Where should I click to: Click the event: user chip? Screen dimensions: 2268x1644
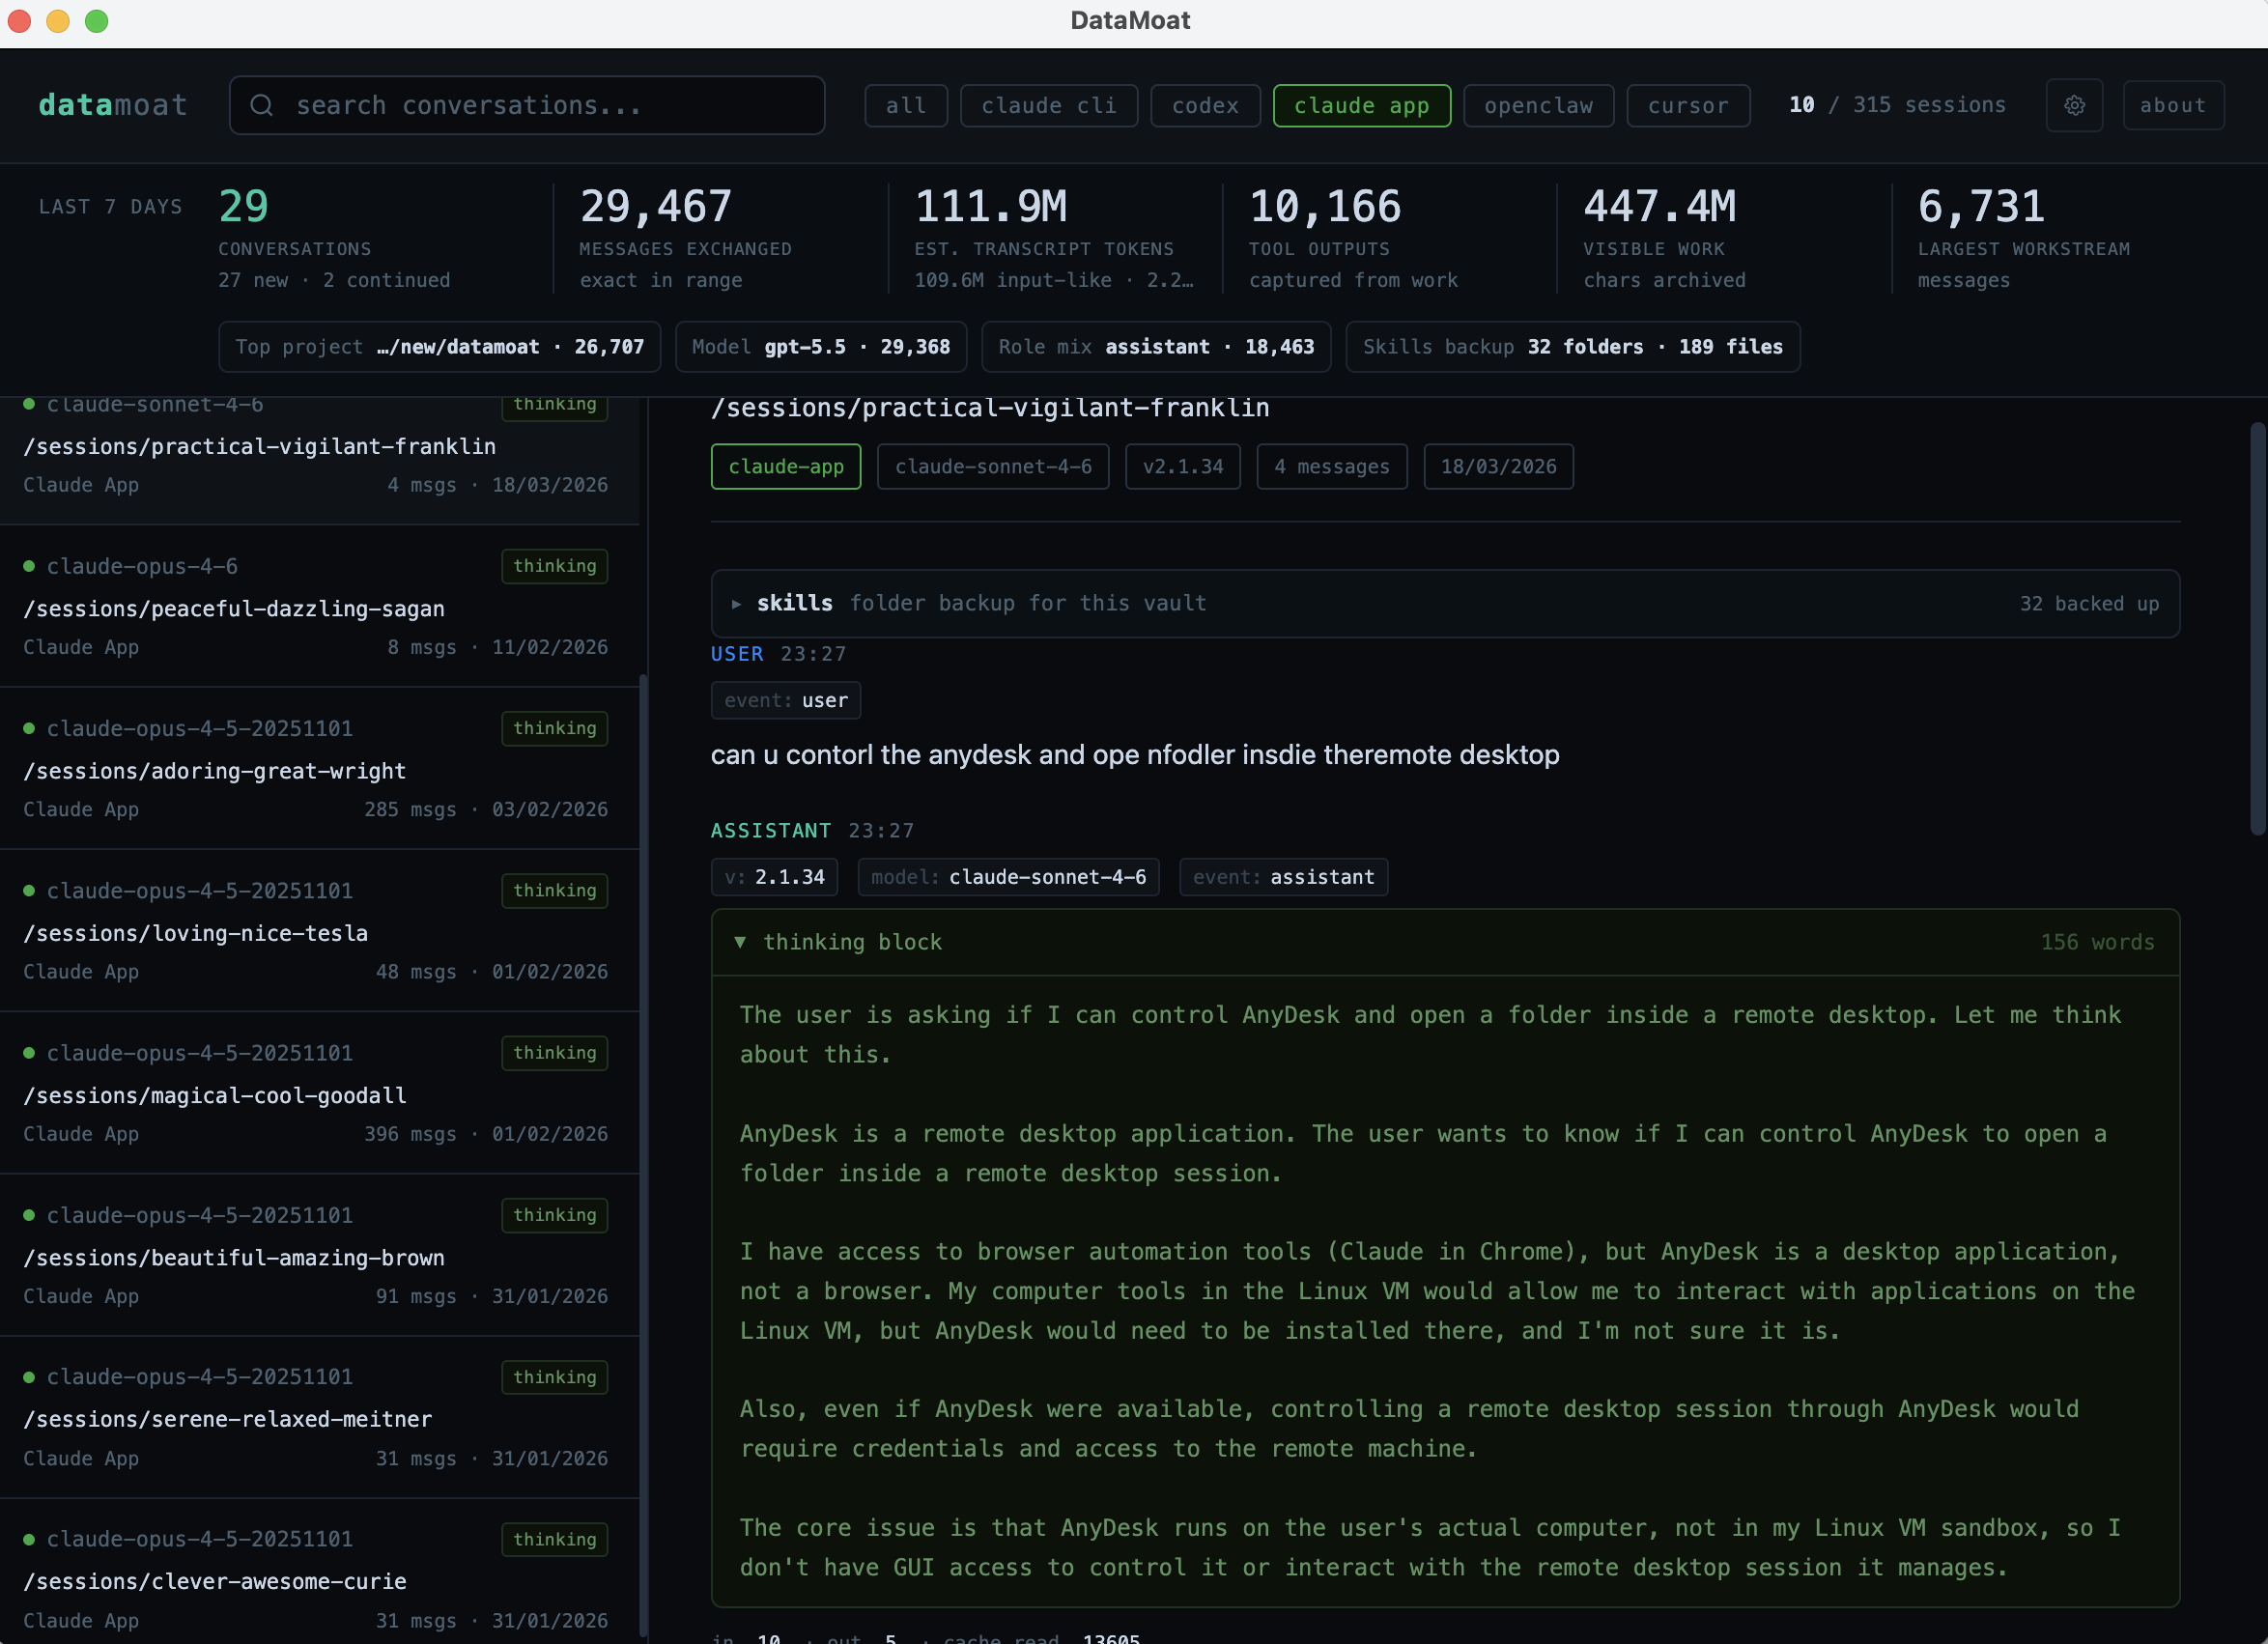click(x=786, y=700)
